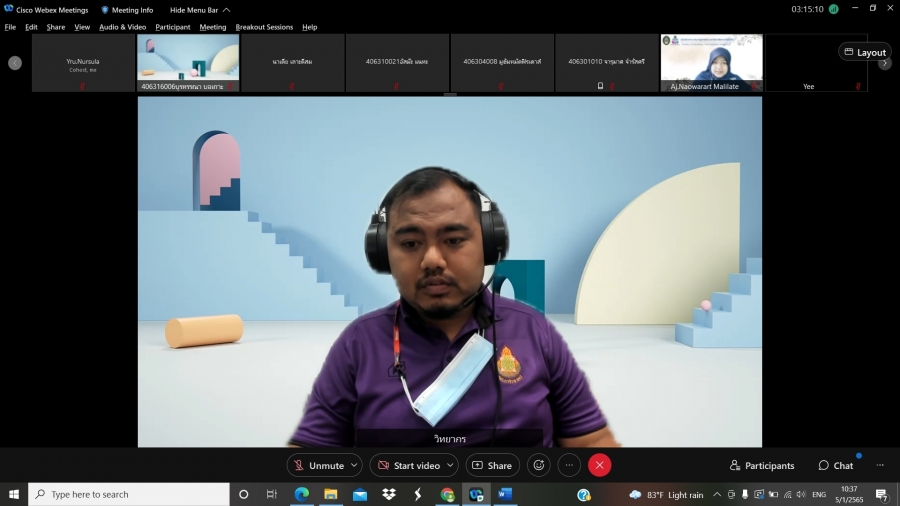Hide the menu bar

tap(199, 10)
